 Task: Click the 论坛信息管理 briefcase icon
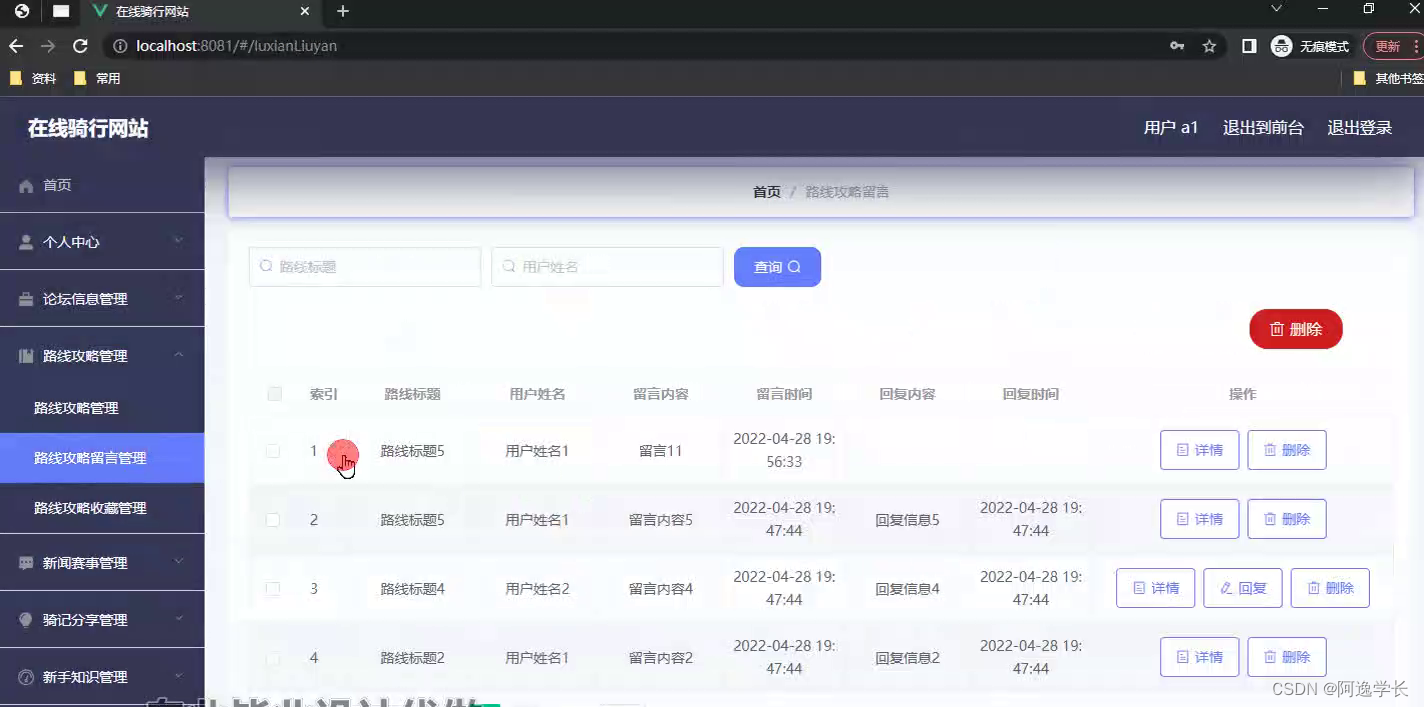click(x=27, y=299)
